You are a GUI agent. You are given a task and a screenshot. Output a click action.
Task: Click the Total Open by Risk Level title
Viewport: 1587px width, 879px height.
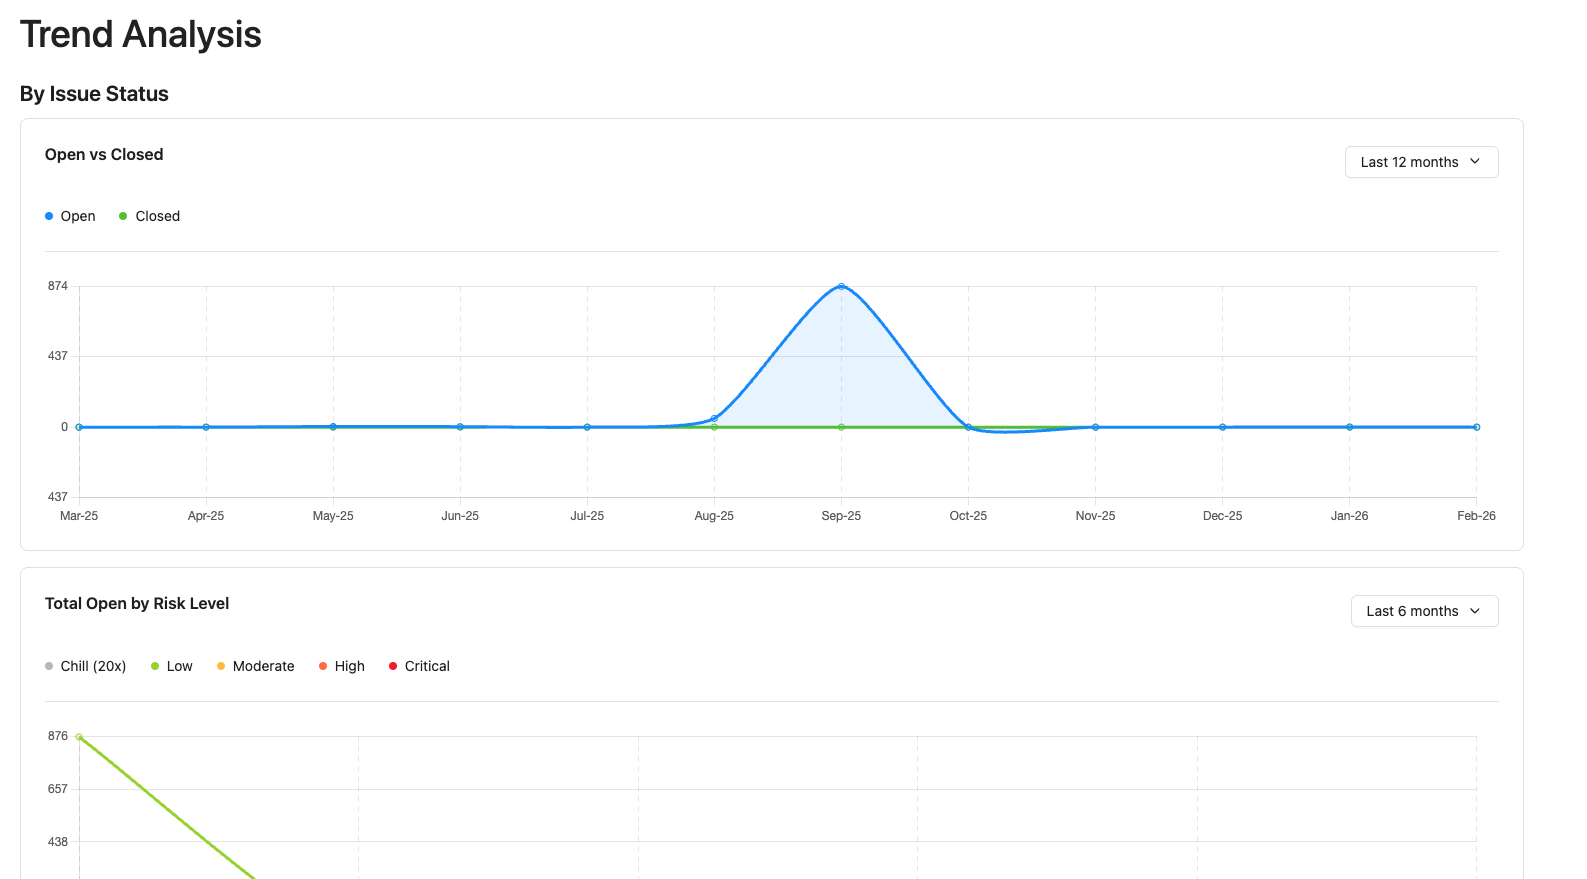[x=137, y=603]
